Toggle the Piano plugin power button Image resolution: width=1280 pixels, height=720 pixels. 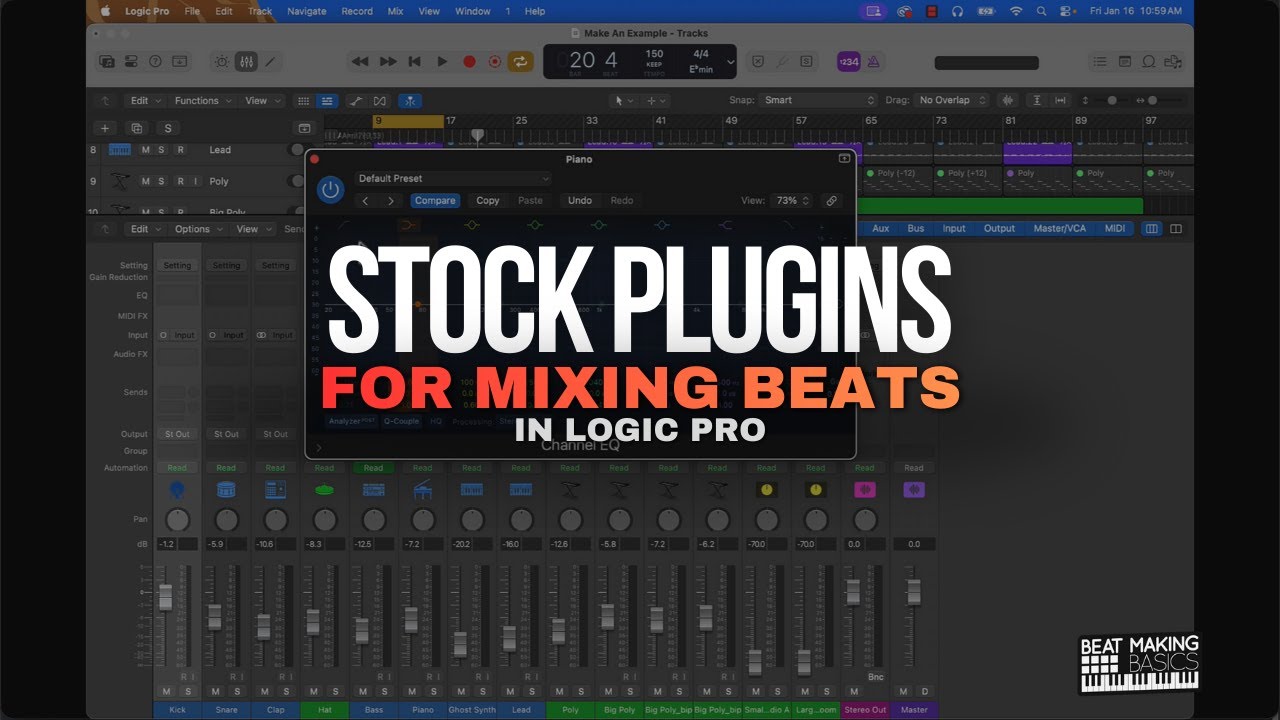click(330, 190)
